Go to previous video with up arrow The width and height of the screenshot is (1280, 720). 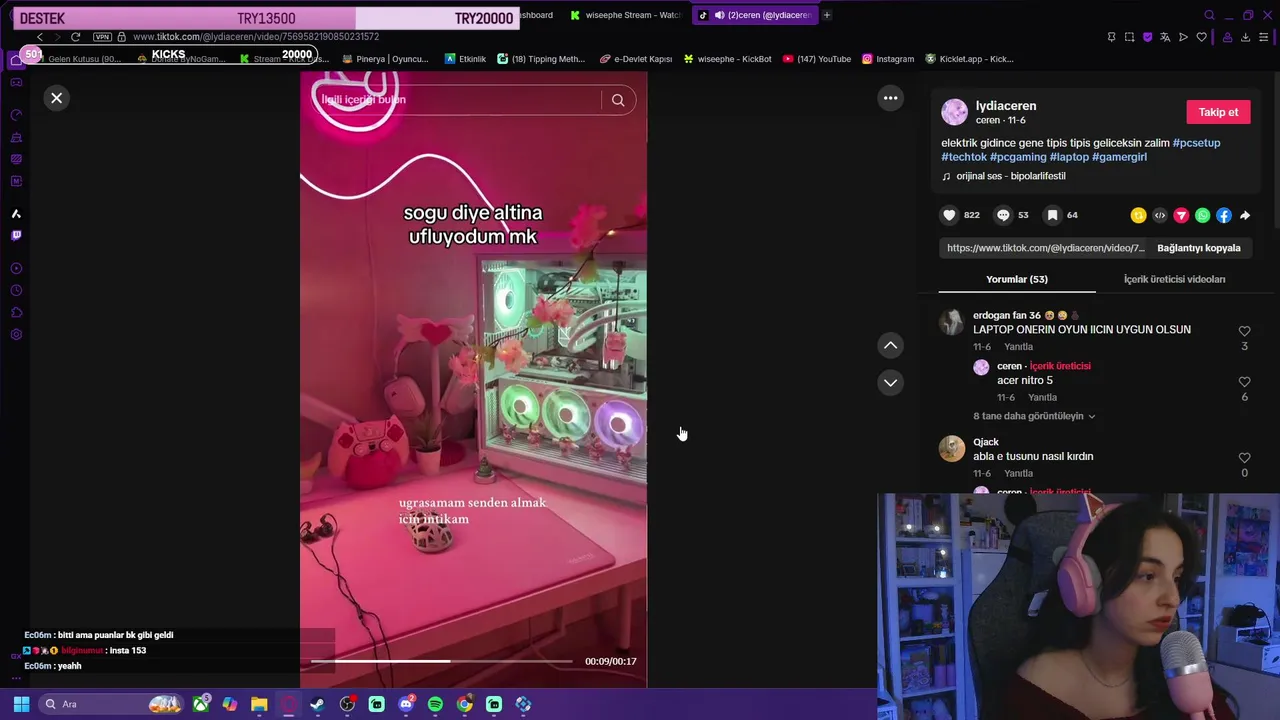coord(890,345)
